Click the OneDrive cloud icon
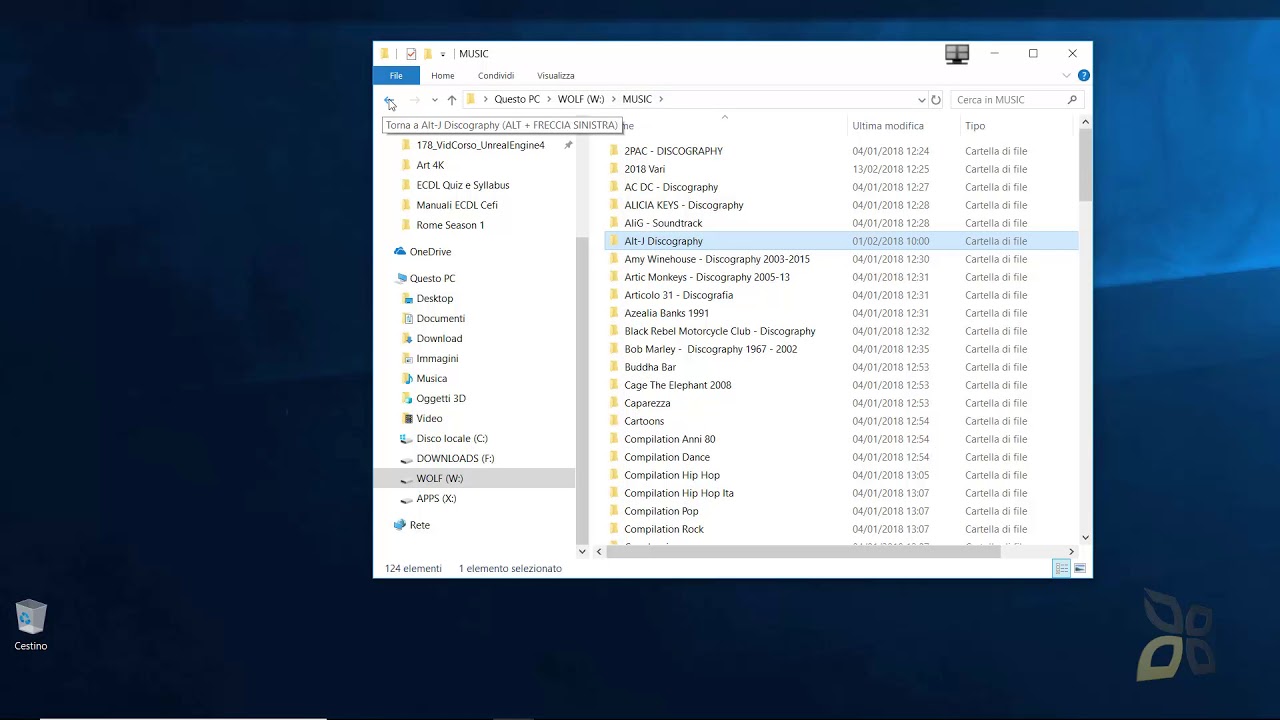The height and width of the screenshot is (720, 1280). point(400,252)
